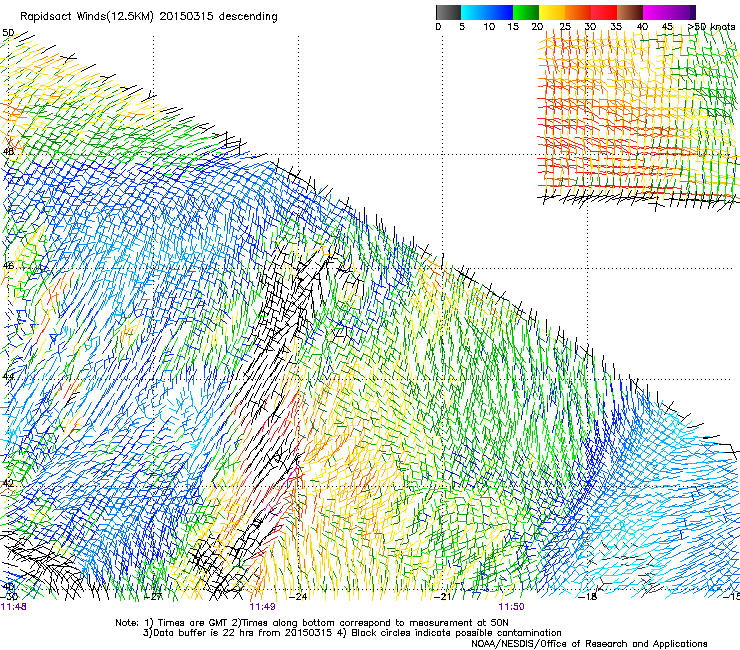Click the longitude label -24
The width and height of the screenshot is (740, 650).
299,597
